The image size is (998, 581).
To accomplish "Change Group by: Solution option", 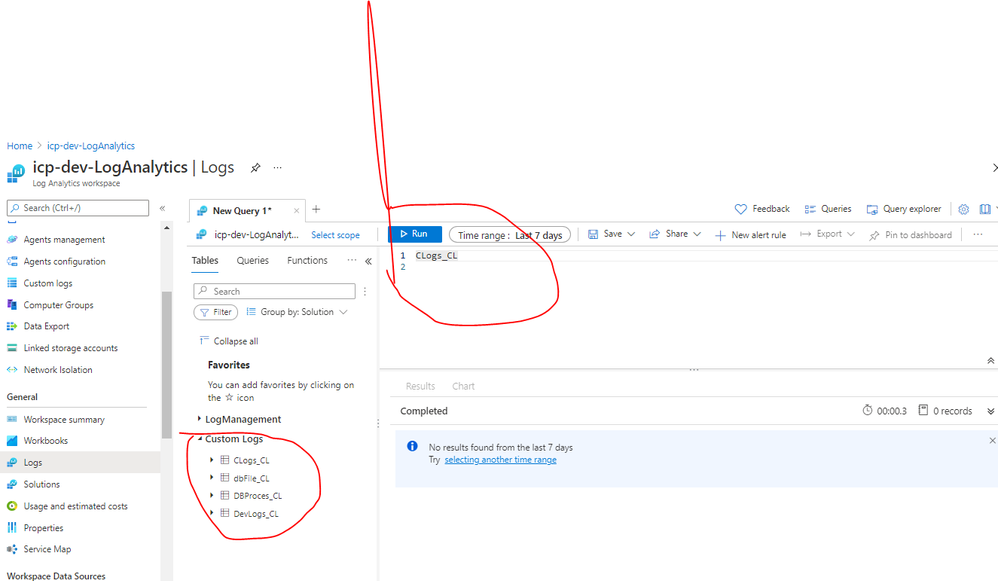I will pyautogui.click(x=297, y=312).
